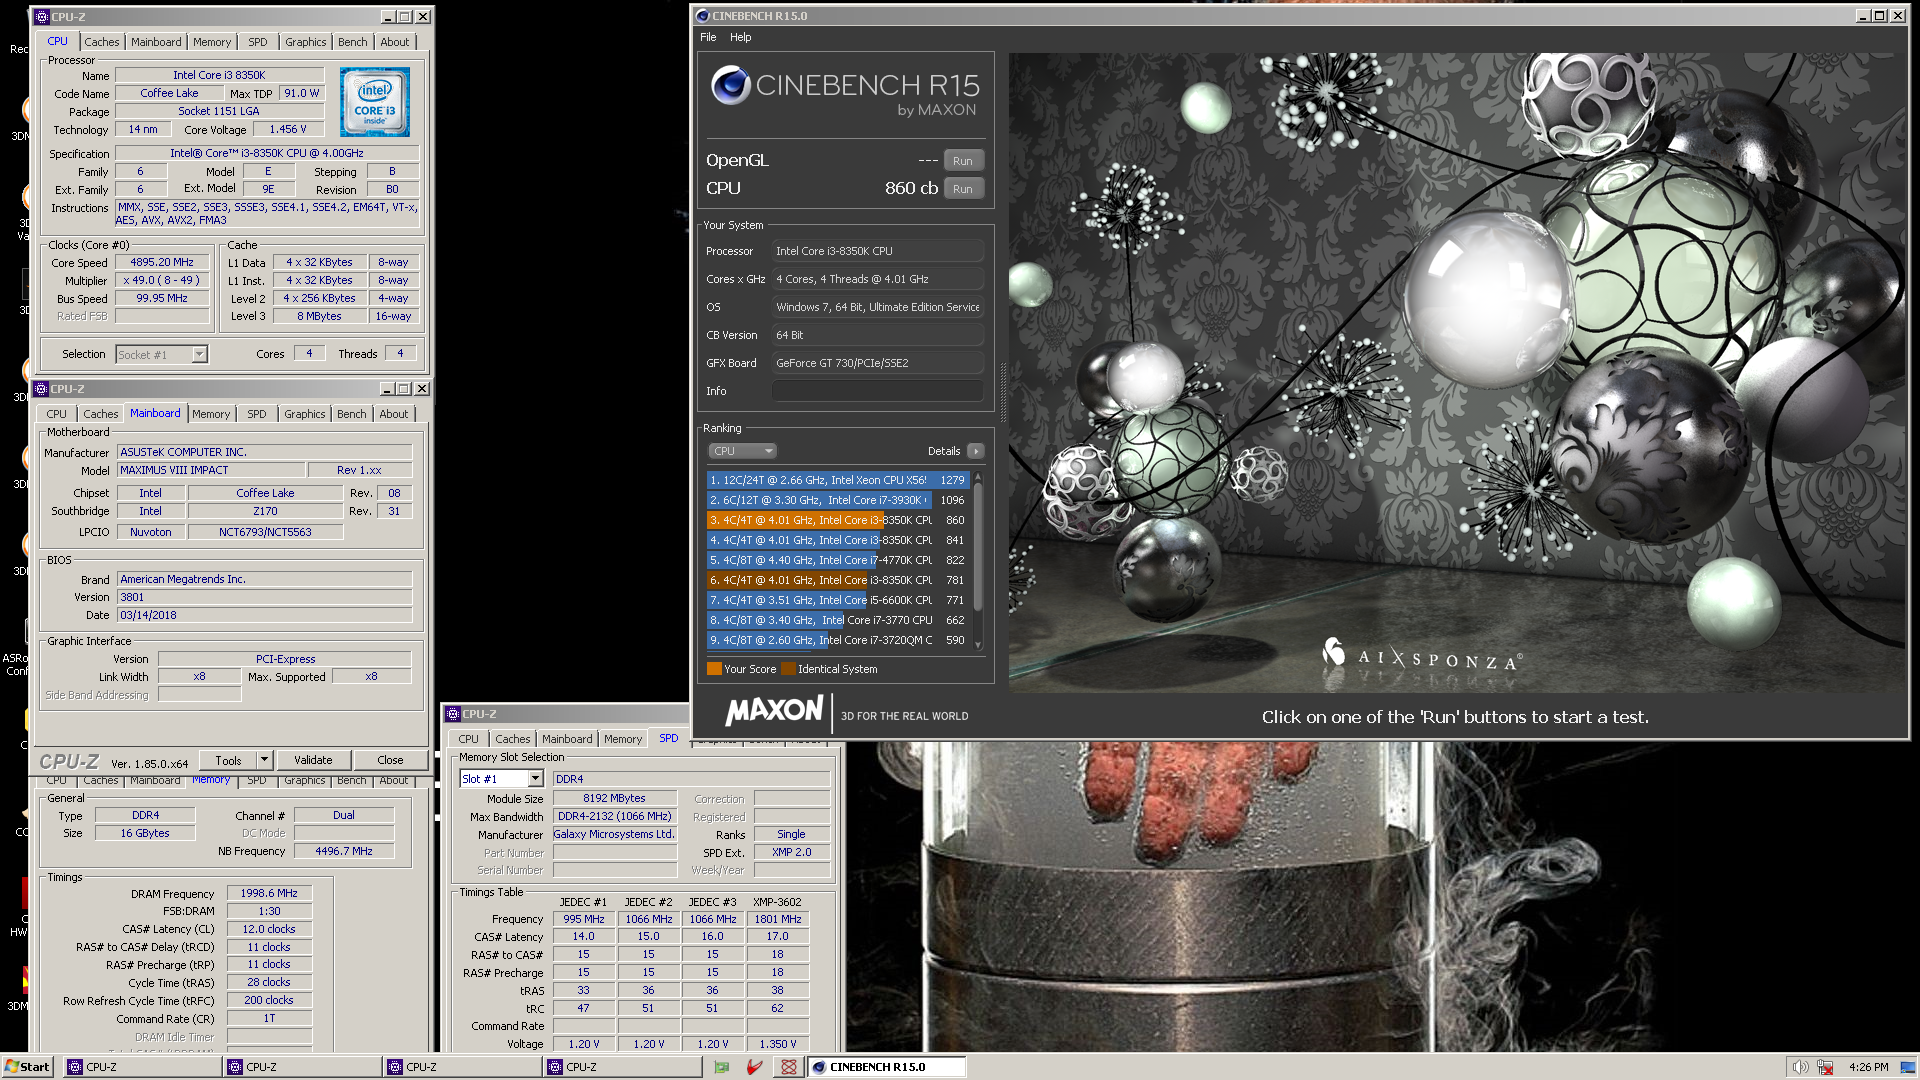Click the Processor field Intel Core i3-8350K CPU in Cinebench
This screenshot has width=1920, height=1080.
coord(877,251)
